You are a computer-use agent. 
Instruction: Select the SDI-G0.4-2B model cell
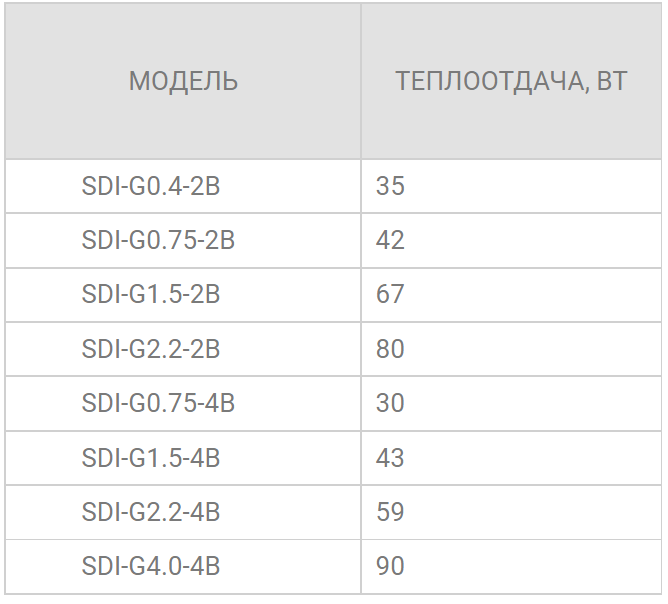click(150, 186)
